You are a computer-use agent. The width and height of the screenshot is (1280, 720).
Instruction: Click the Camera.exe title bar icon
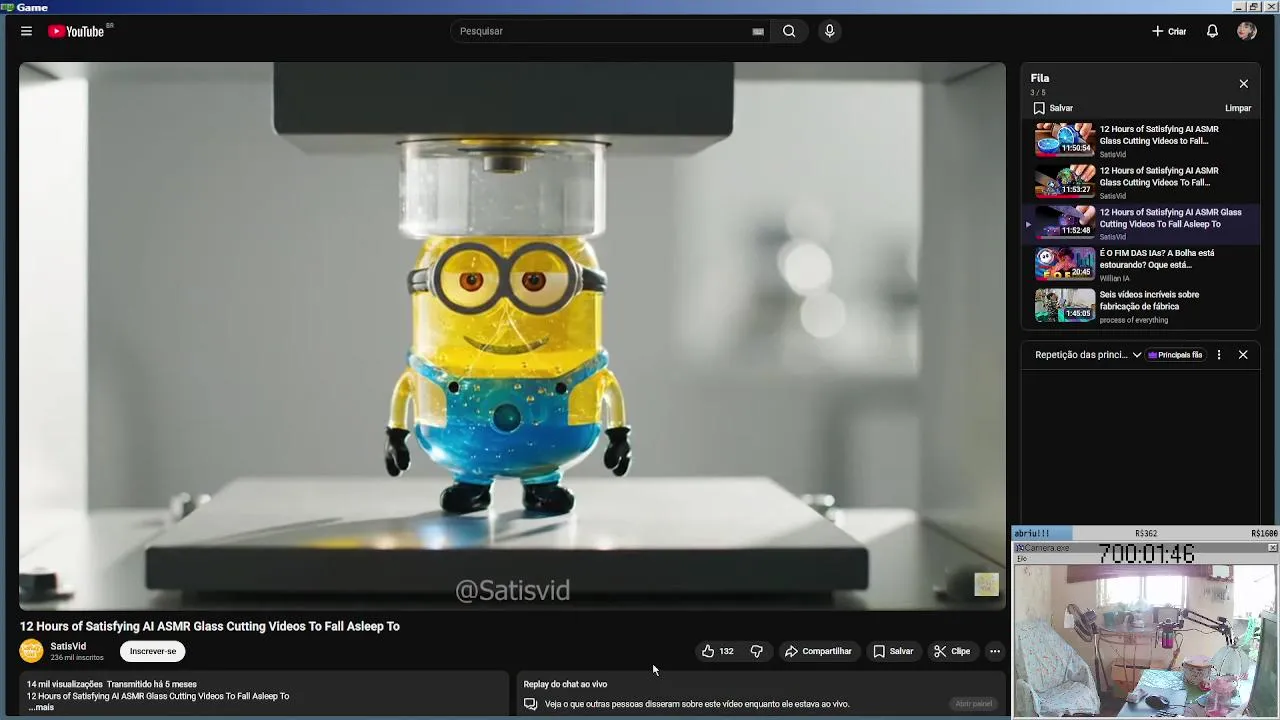pyautogui.click(x=1019, y=548)
